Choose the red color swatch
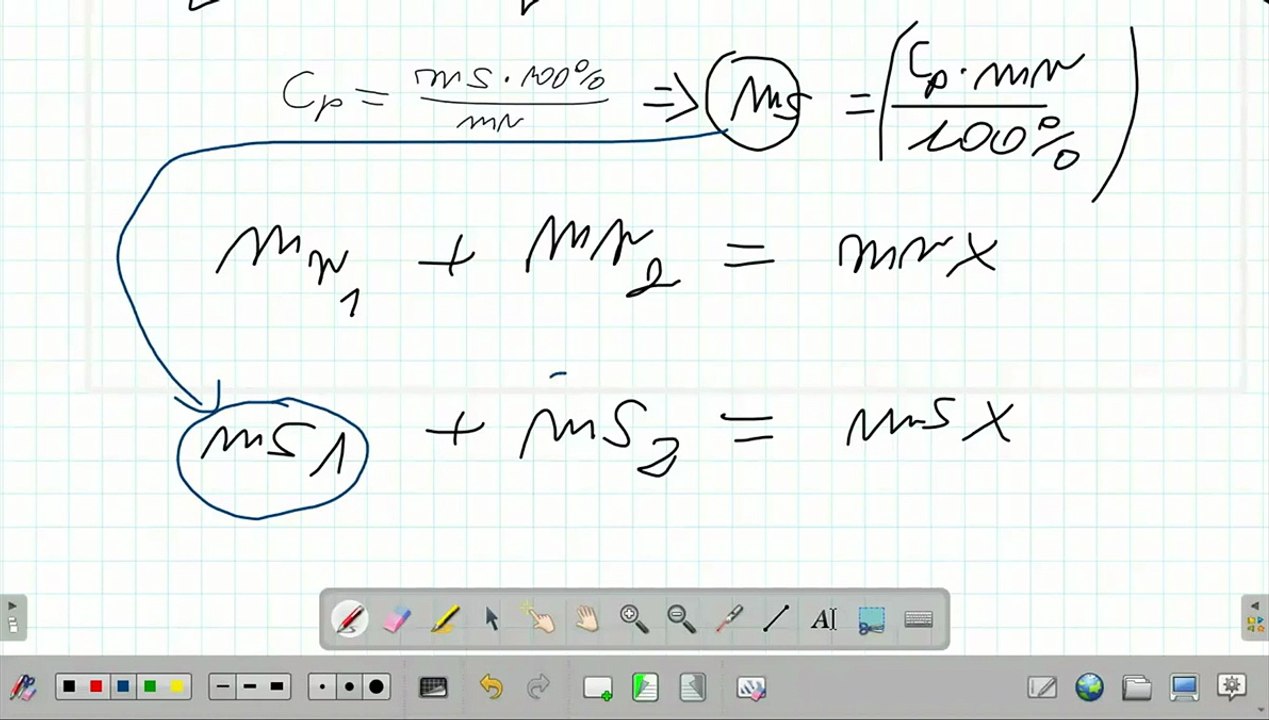Image resolution: width=1269 pixels, height=720 pixels. click(96, 687)
